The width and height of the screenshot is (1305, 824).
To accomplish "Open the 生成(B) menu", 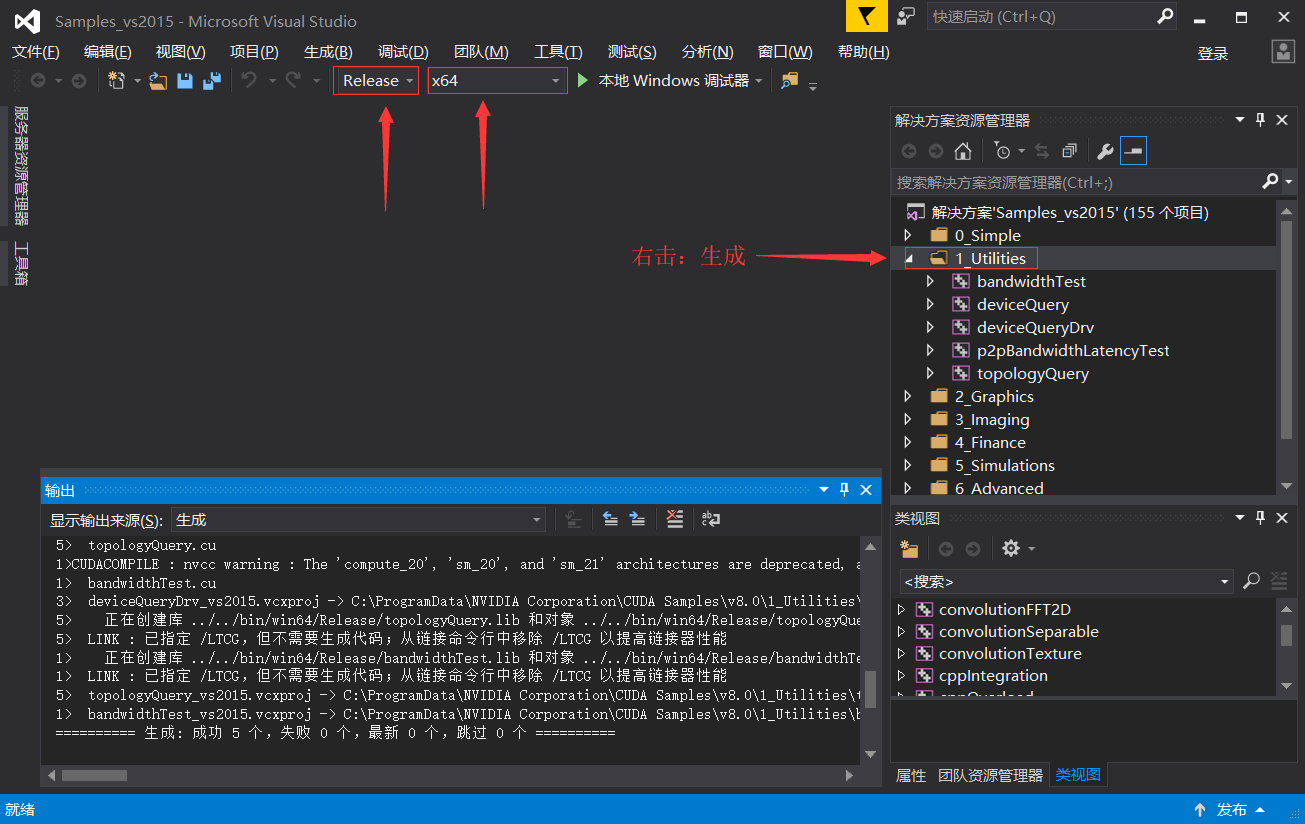I will point(328,52).
